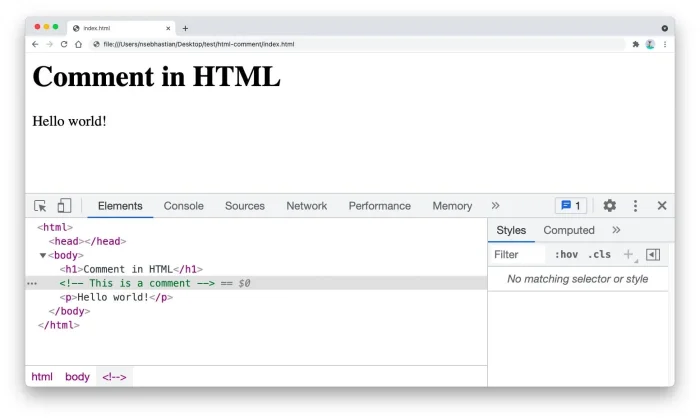This screenshot has height=420, width=700.
Task: Go back with the browser back arrow
Action: (35, 44)
